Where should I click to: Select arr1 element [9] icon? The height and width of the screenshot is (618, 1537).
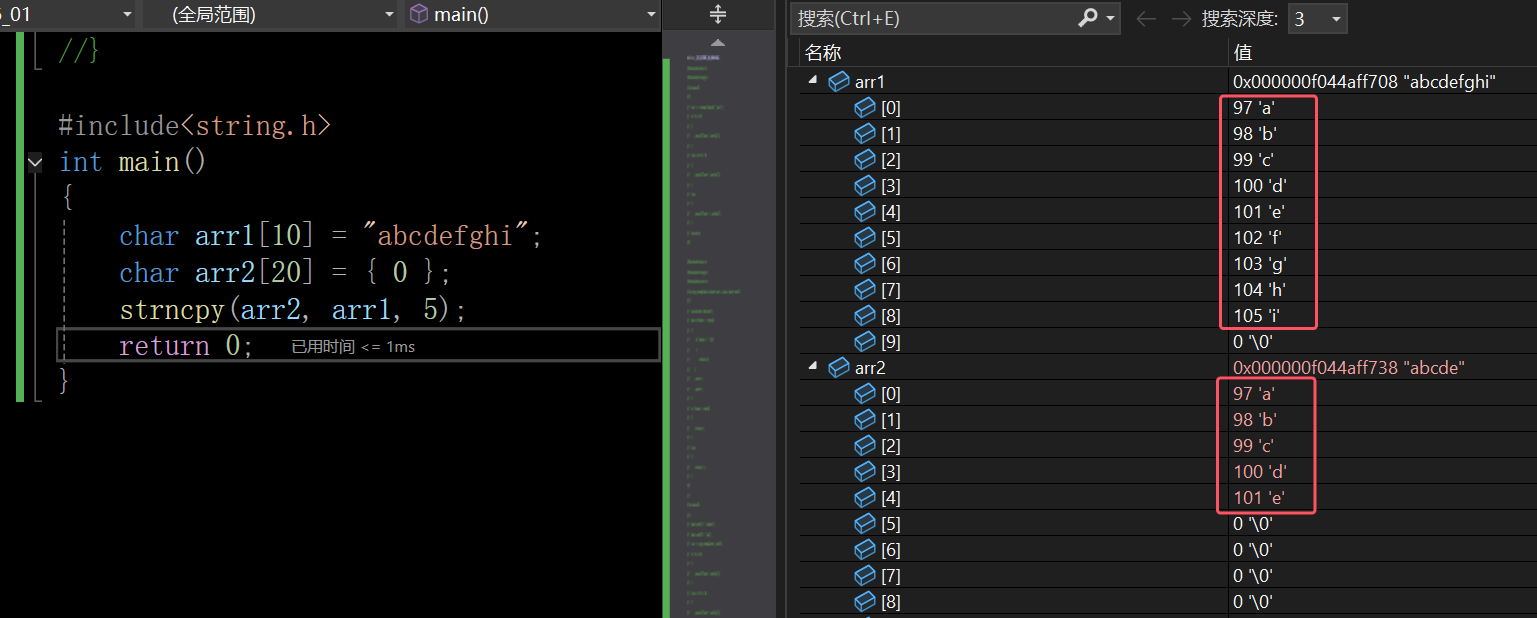[x=864, y=342]
